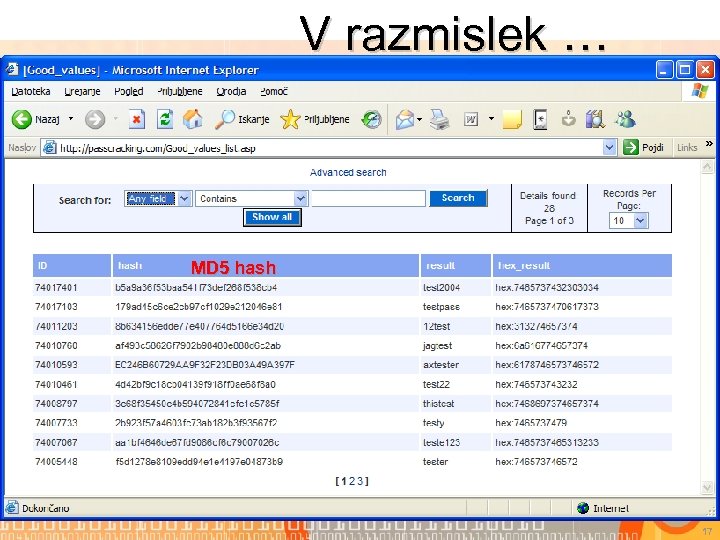The width and height of the screenshot is (720, 540).
Task: Click the page scrollbar down arrow
Action: point(708,487)
